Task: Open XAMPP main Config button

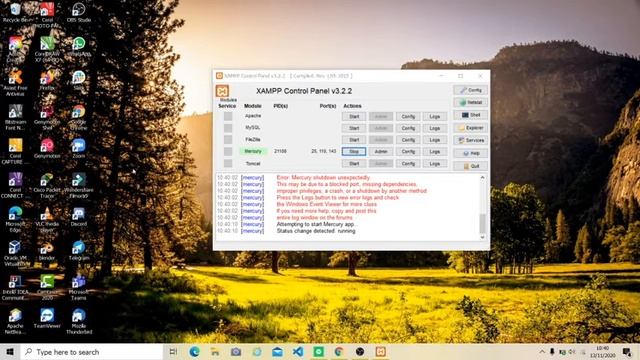Action: click(470, 90)
